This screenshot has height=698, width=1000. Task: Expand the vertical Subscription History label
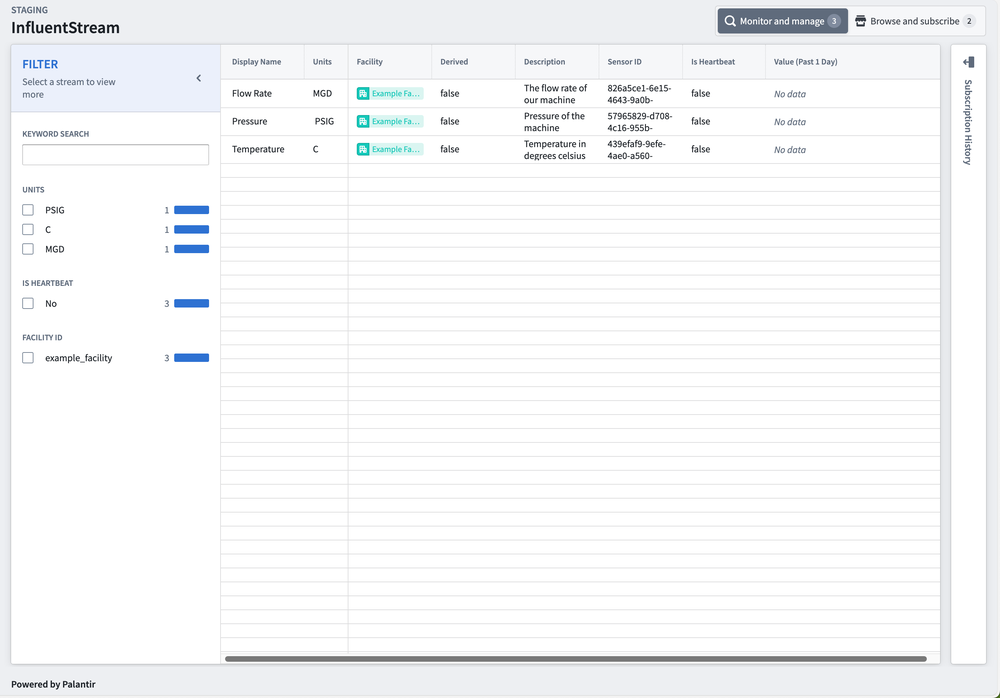(x=968, y=121)
